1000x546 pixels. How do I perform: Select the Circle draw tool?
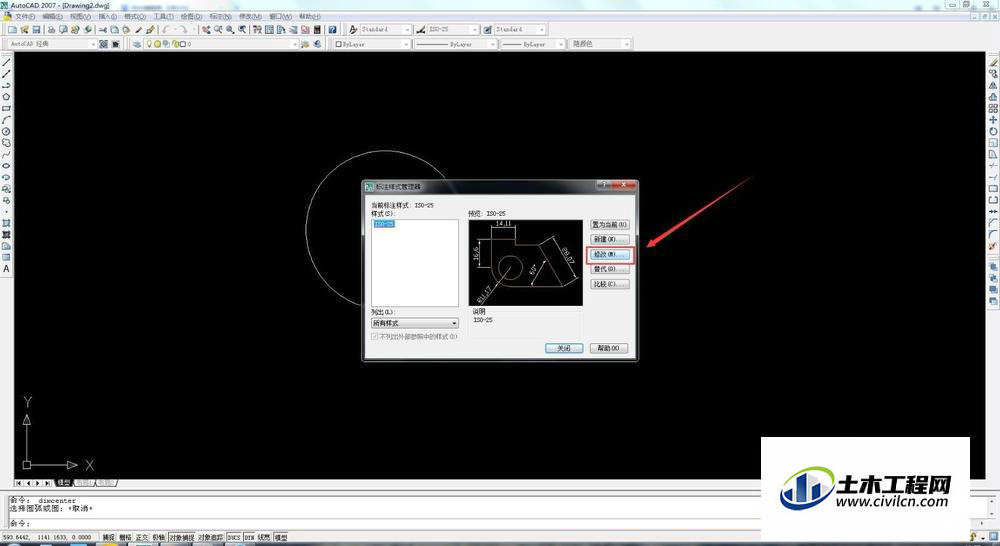(x=6, y=131)
